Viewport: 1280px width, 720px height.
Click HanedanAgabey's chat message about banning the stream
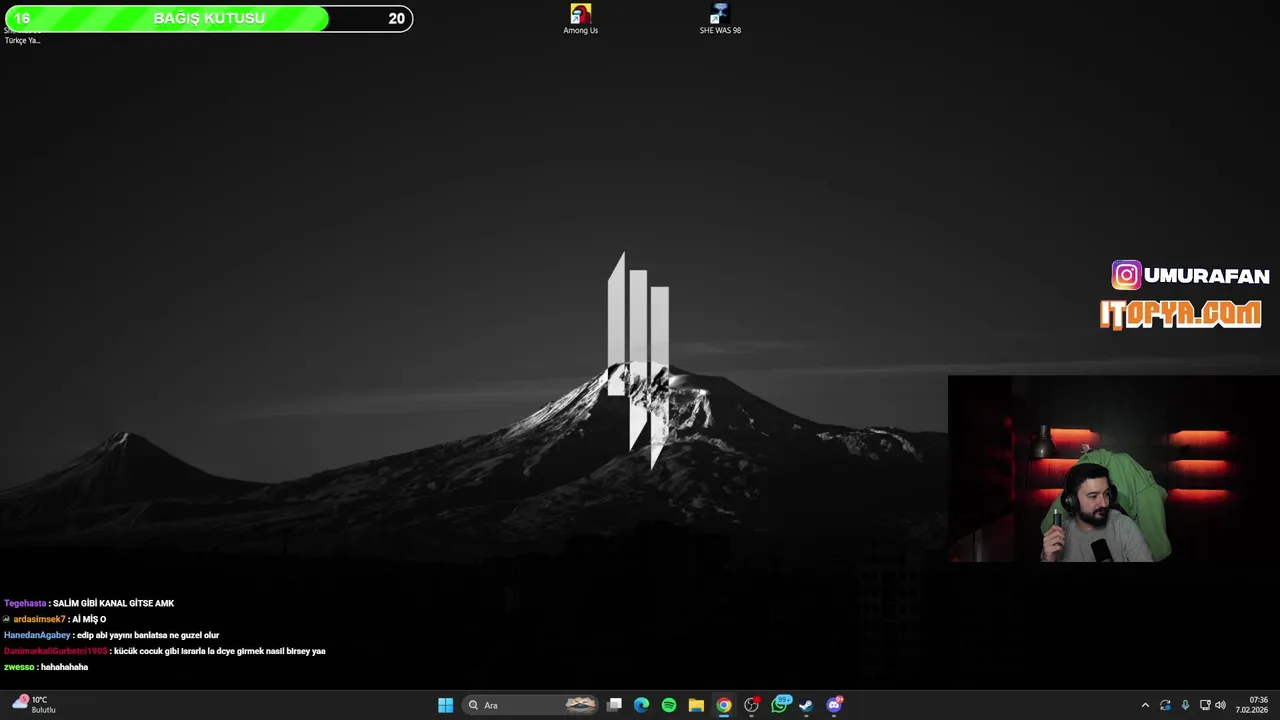click(x=111, y=635)
